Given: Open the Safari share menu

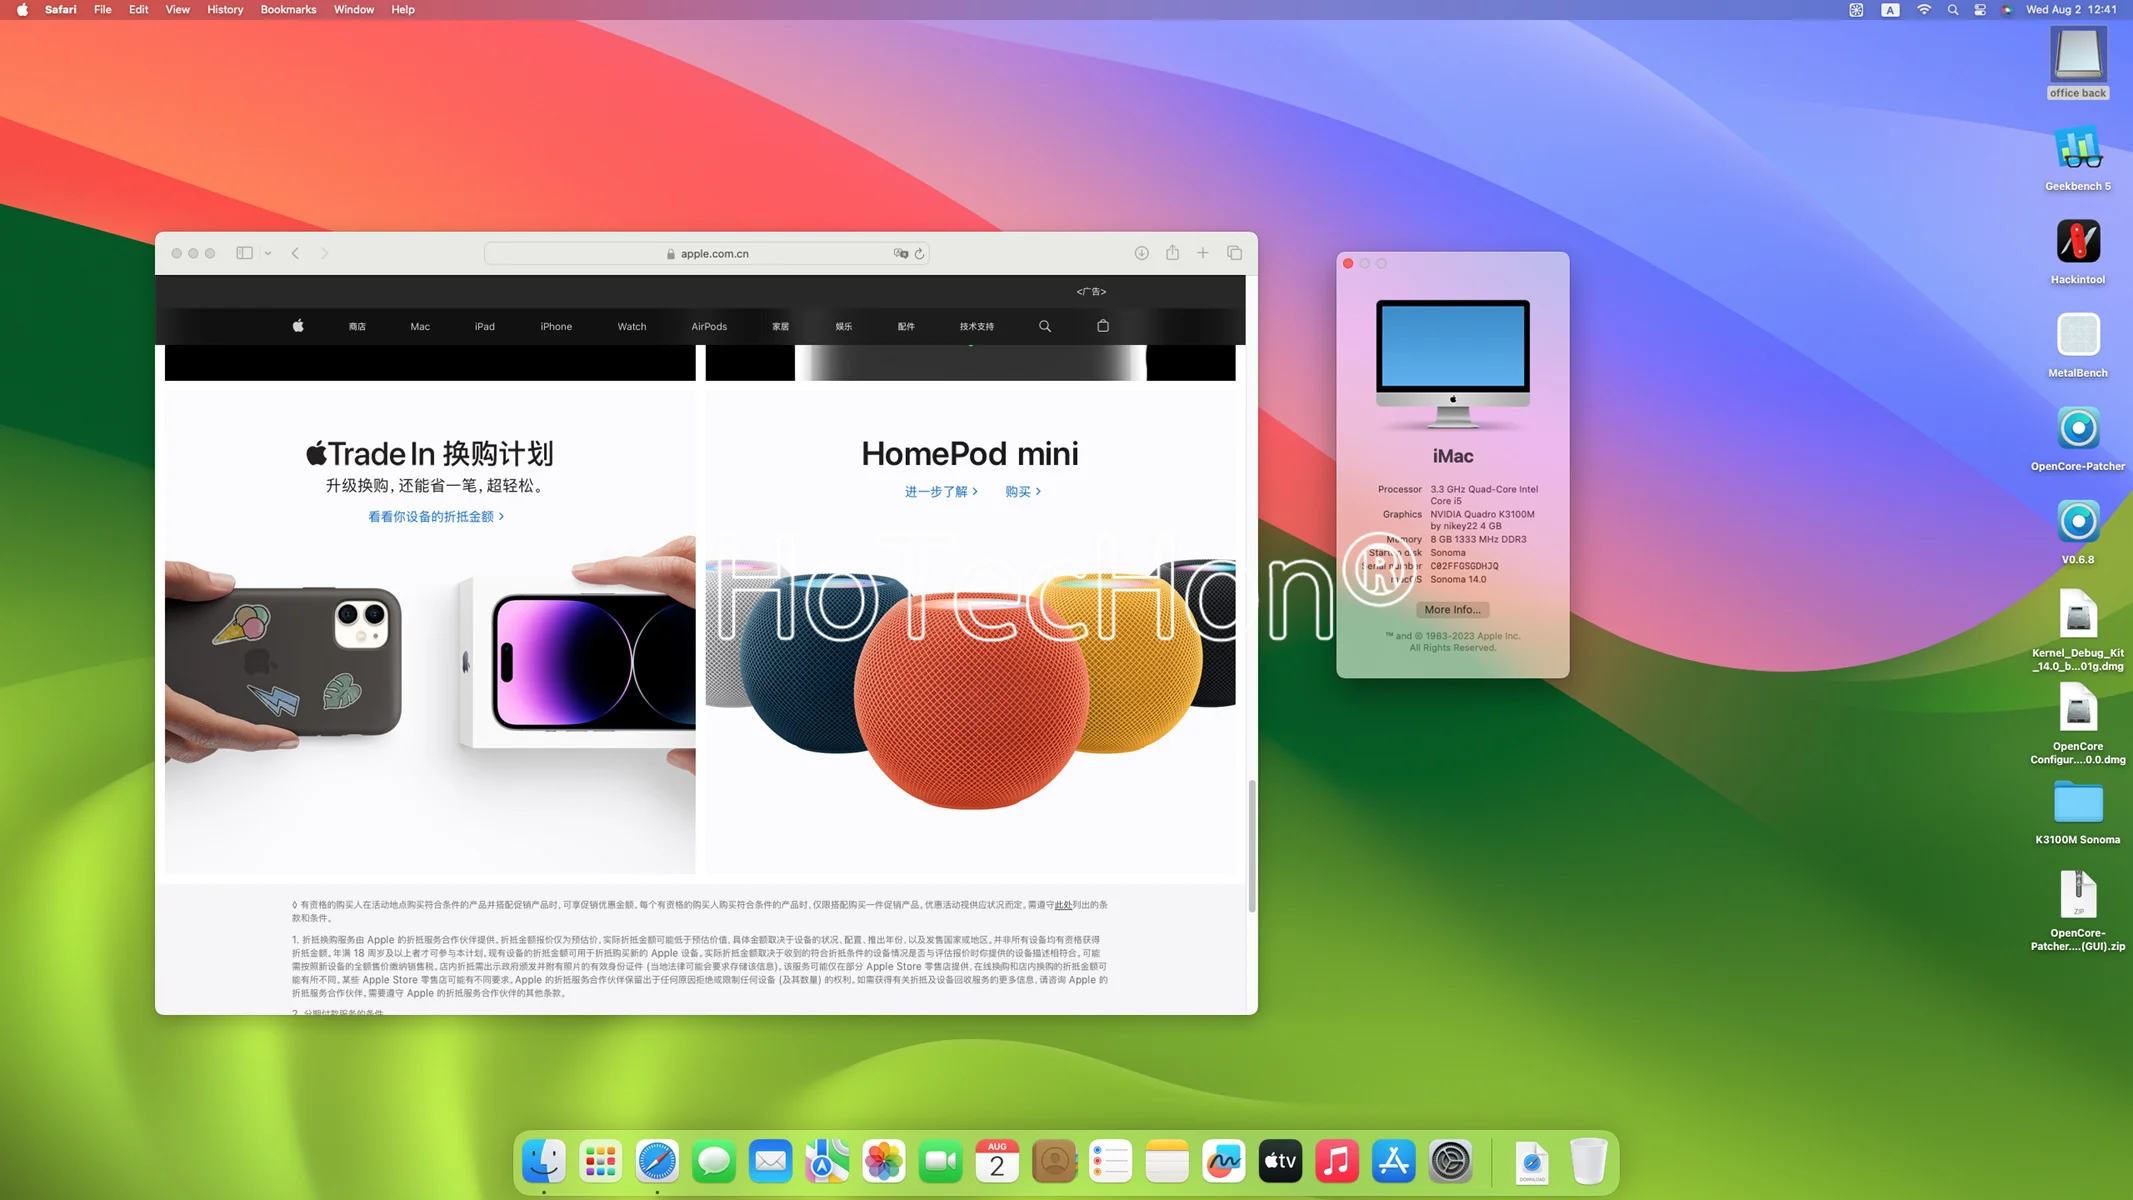Looking at the screenshot, I should tap(1172, 253).
